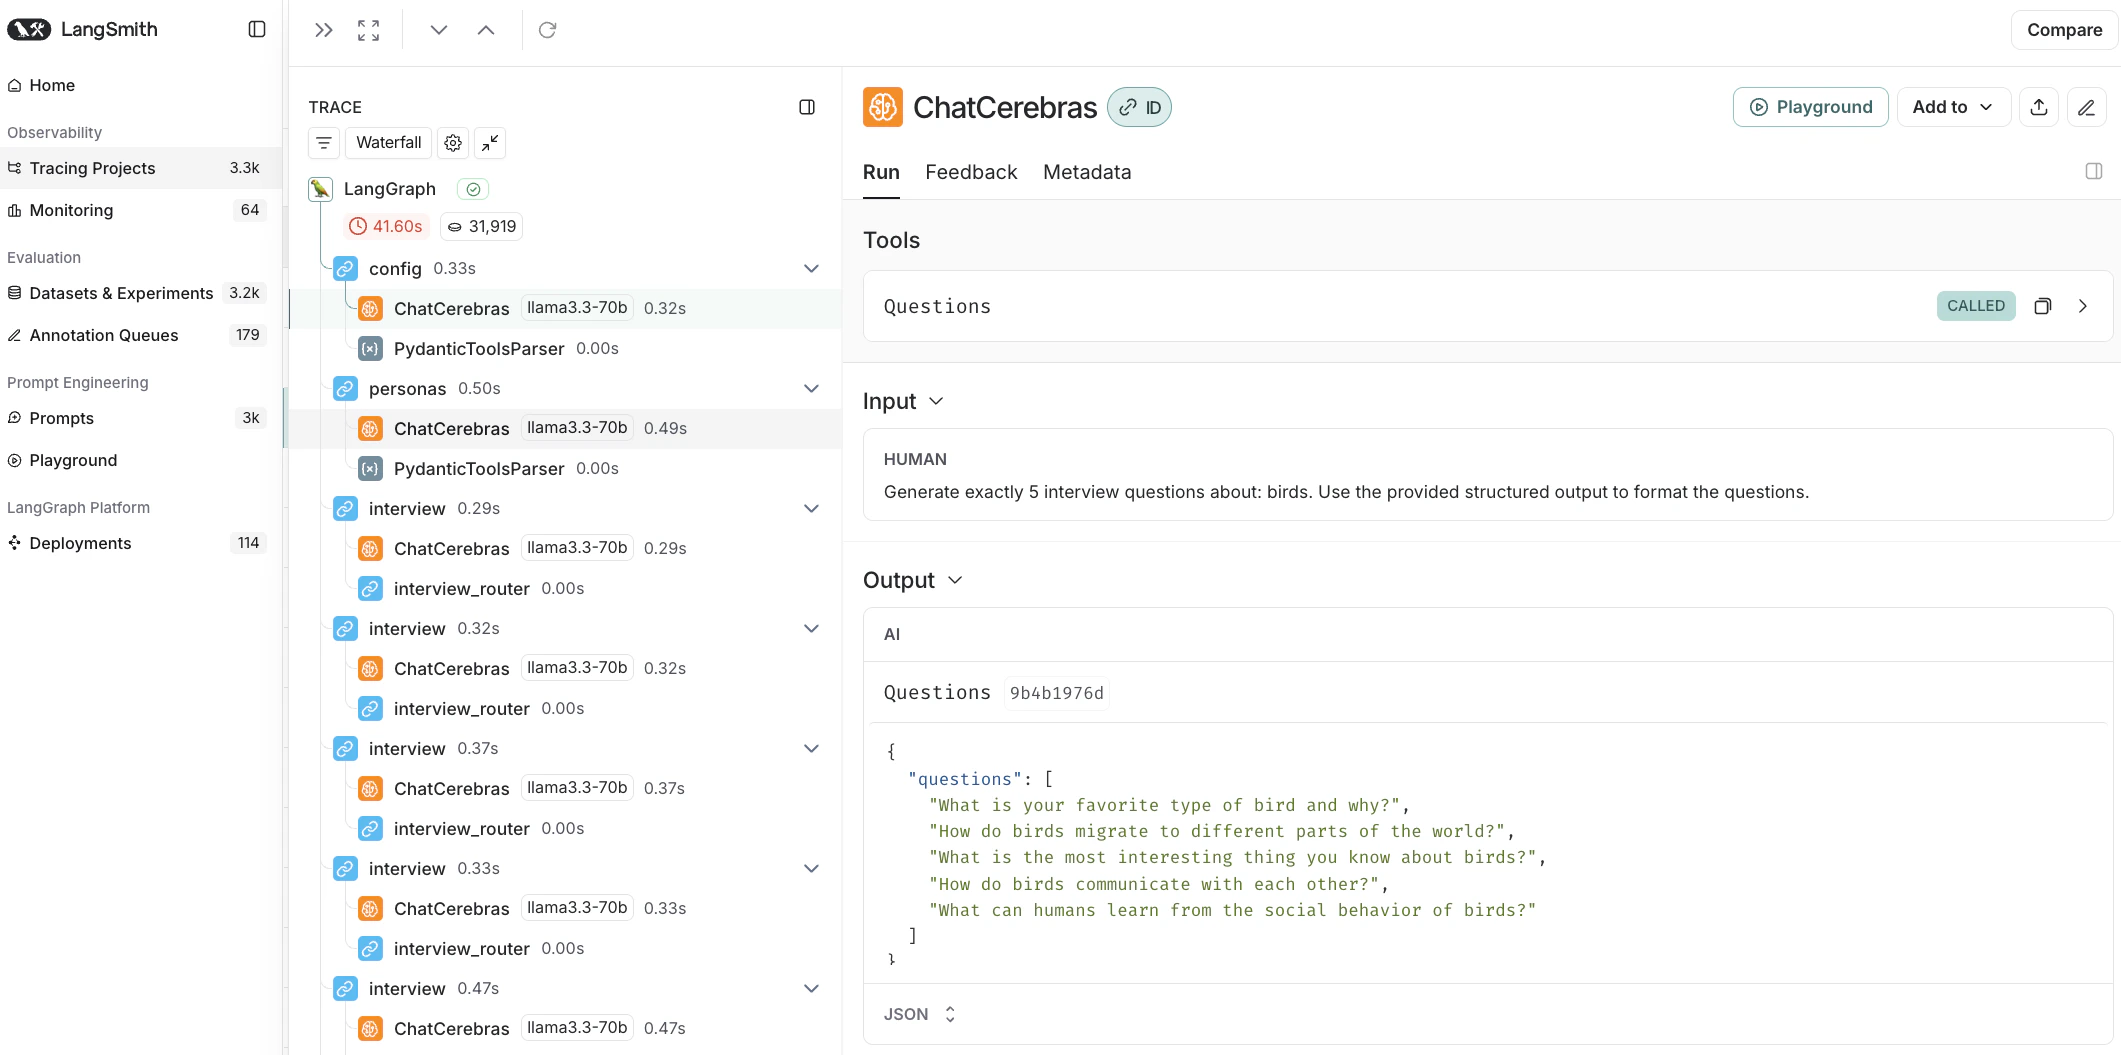Click the parser icon beside PydanticToolsParser under config
The height and width of the screenshot is (1055, 2121).
pos(370,349)
